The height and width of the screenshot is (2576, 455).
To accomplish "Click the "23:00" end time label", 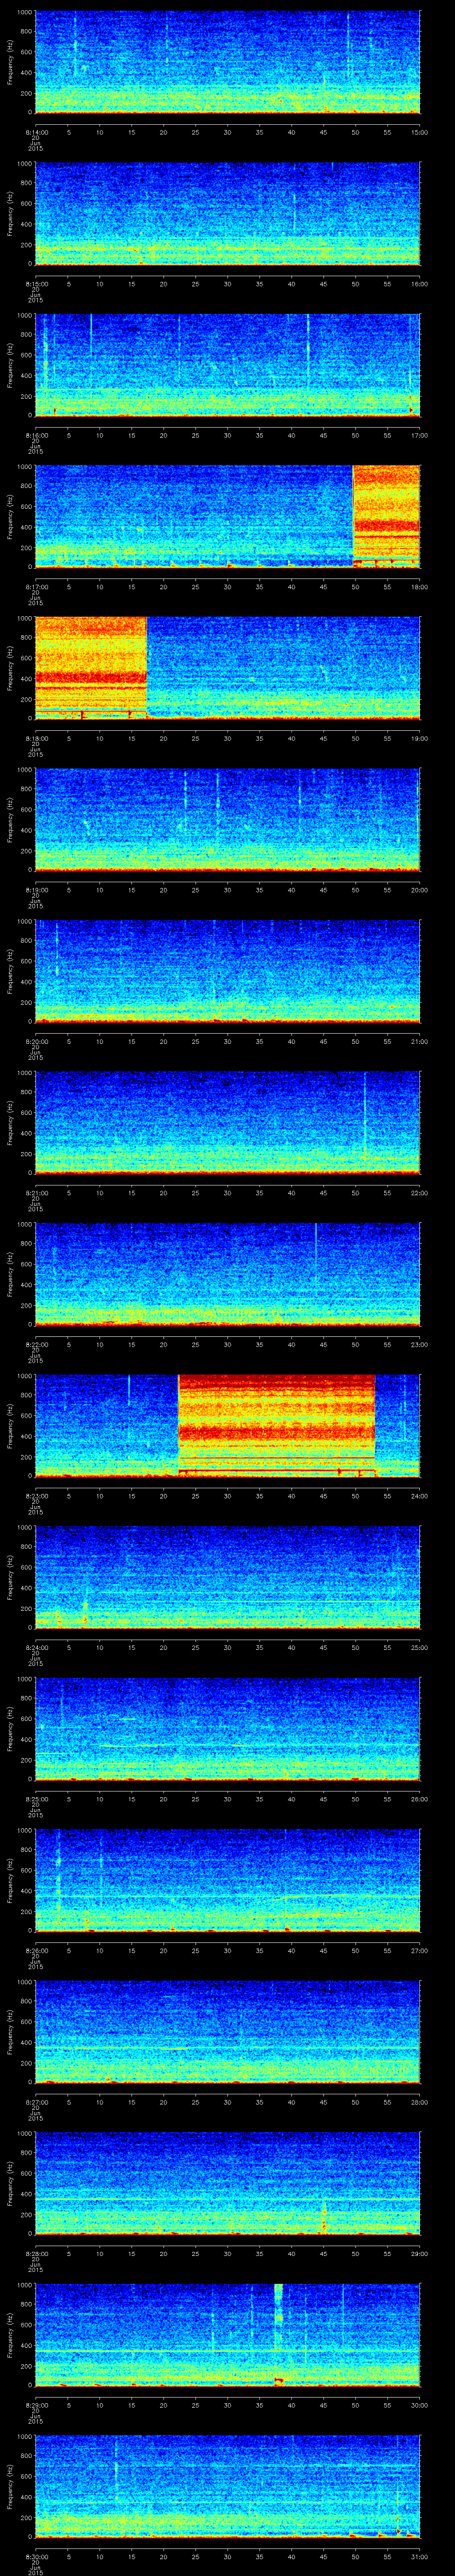I will click(419, 1344).
